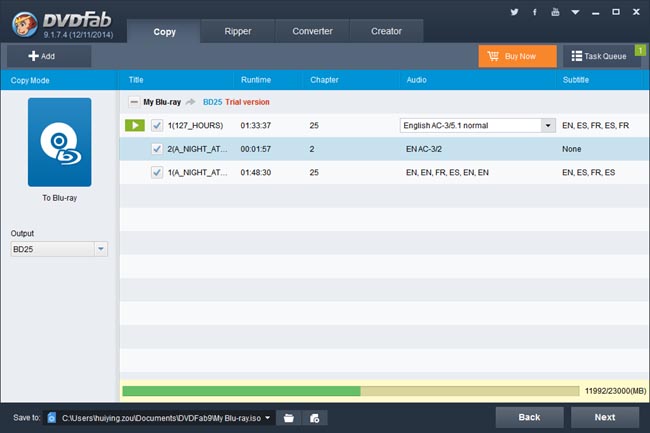This screenshot has width=650, height=433.
Task: Click the ISO image output icon
Action: (x=315, y=418)
